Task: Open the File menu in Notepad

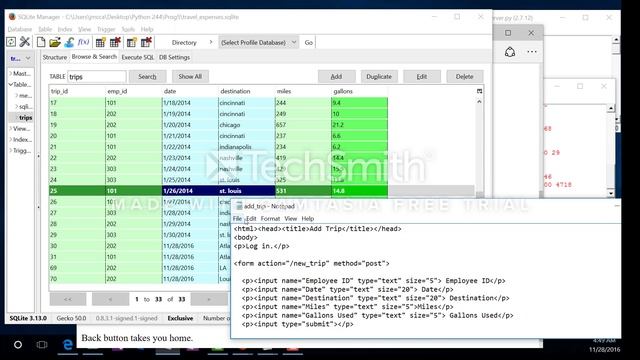Action: tap(237, 219)
